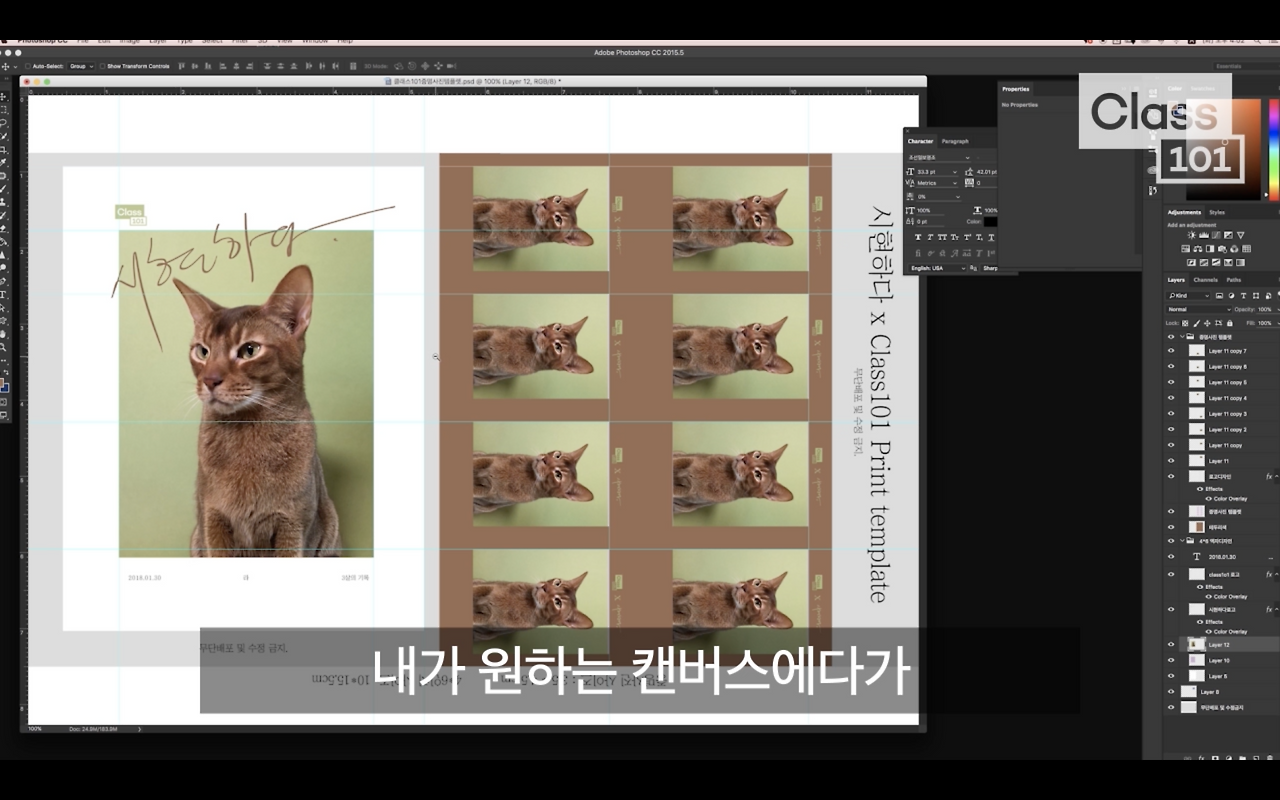Open the font size dropdown arrow
1280x800 pixels.
click(x=955, y=173)
